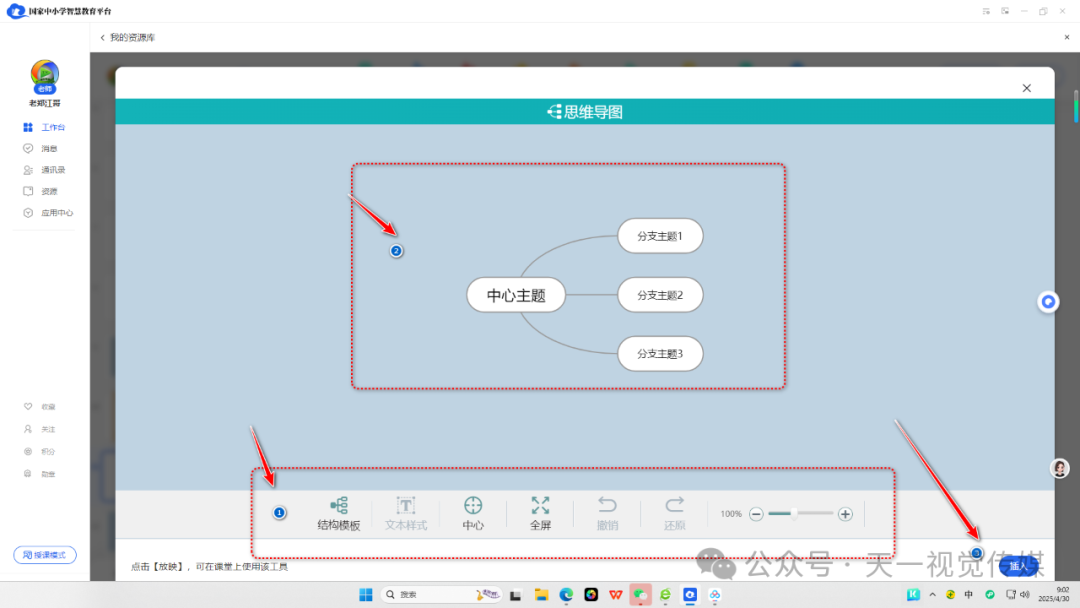Switch to 工作台 in the sidebar

pos(46,126)
